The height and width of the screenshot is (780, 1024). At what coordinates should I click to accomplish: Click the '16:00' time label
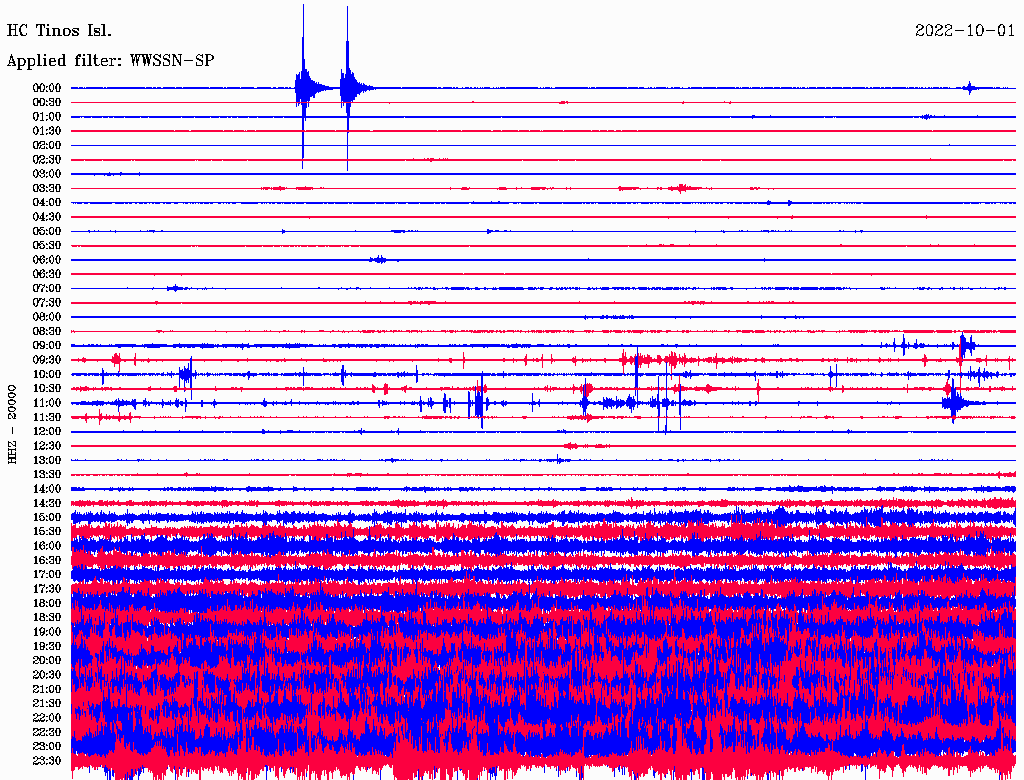[47, 546]
